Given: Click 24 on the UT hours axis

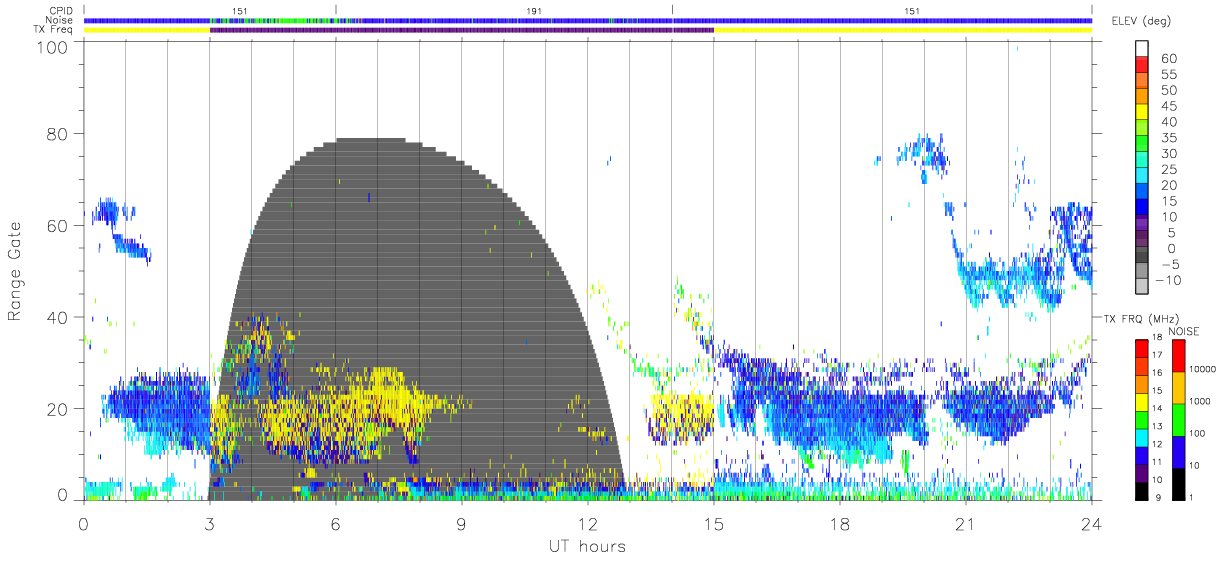Looking at the screenshot, I should pyautogui.click(x=1091, y=522).
